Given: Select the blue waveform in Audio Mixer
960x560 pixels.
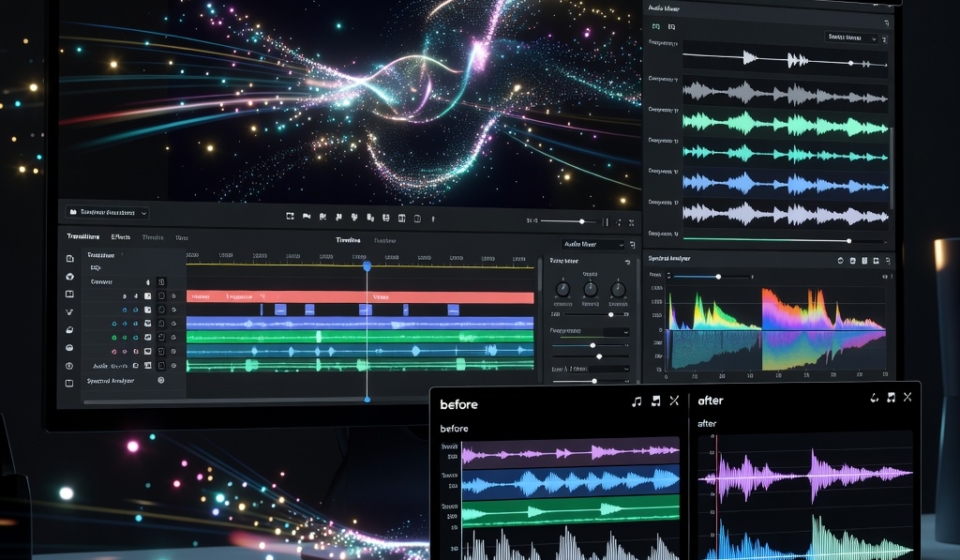Looking at the screenshot, I should (x=786, y=184).
